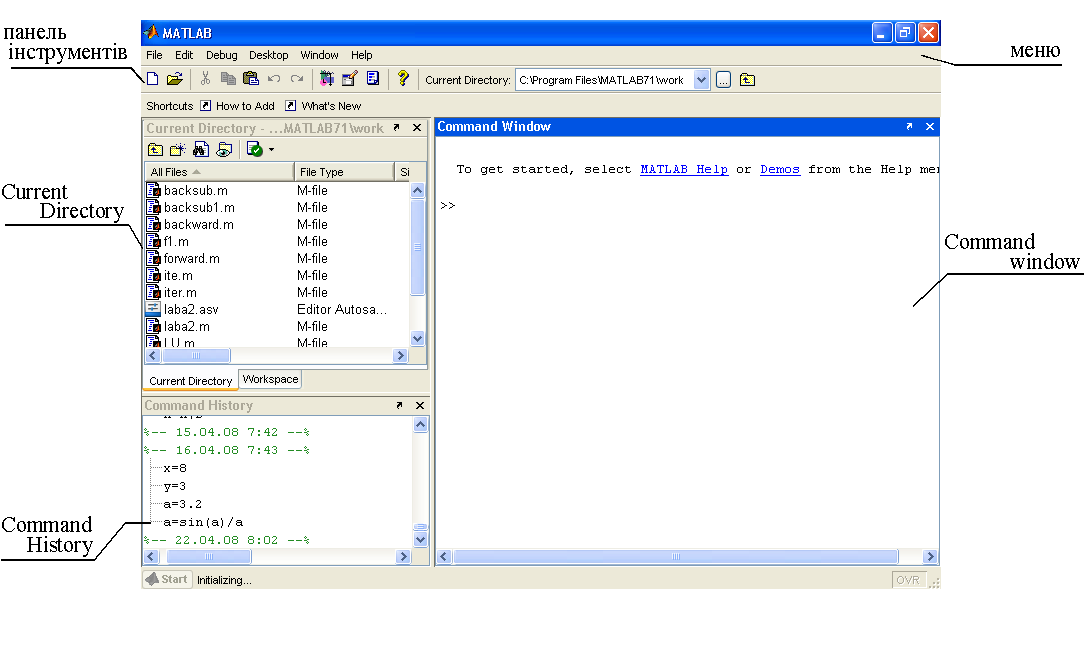Undock the Current Directory panel
The width and height of the screenshot is (1088, 664).
point(397,128)
